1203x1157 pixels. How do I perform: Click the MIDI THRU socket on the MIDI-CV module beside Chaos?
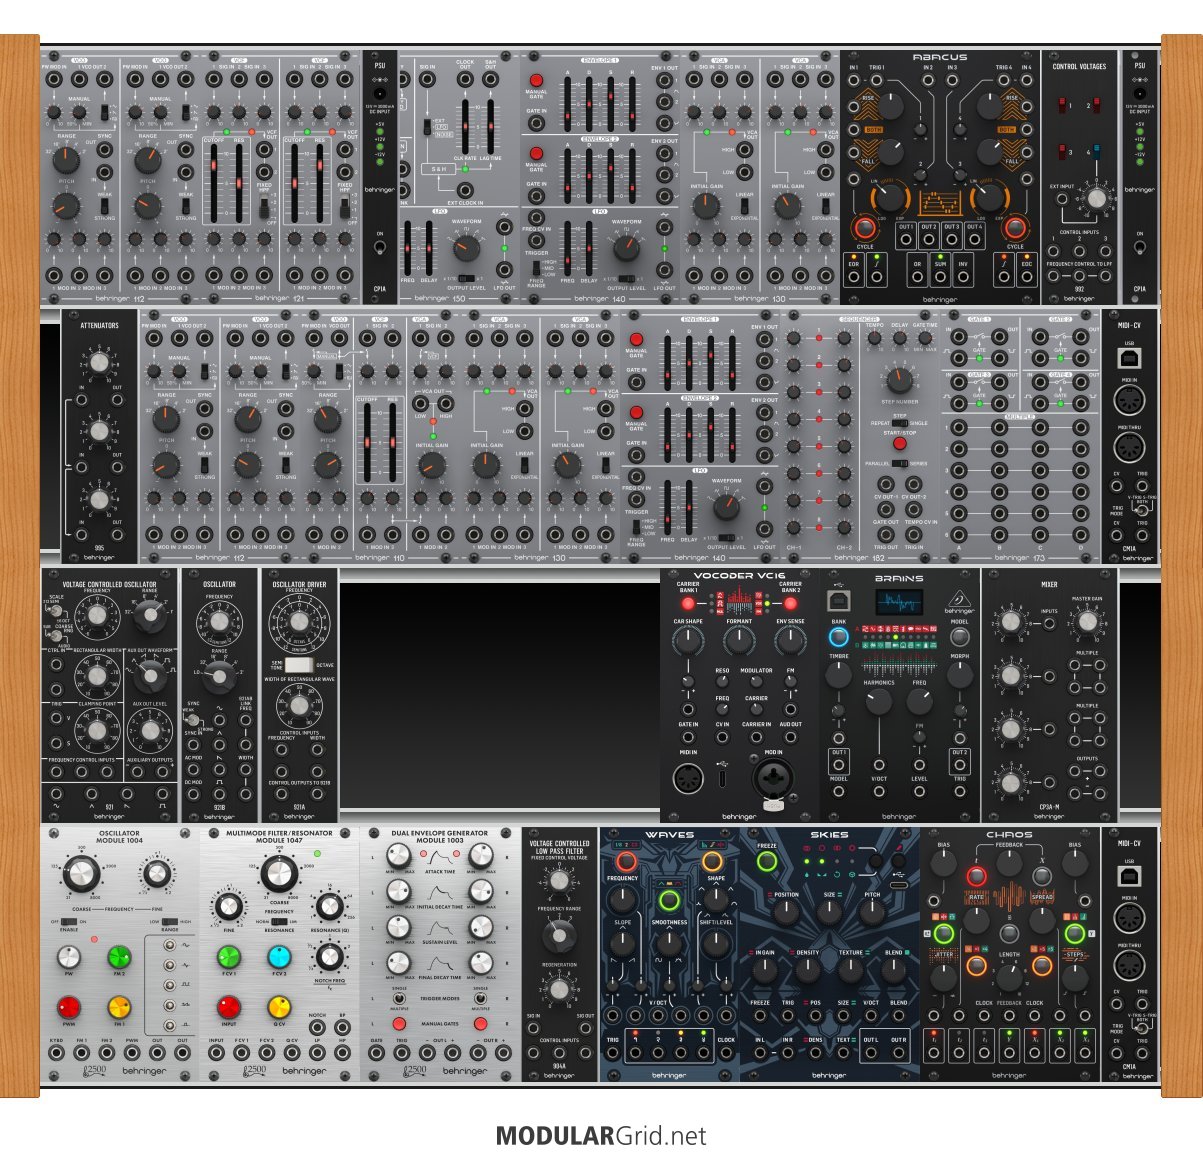[x=1129, y=967]
